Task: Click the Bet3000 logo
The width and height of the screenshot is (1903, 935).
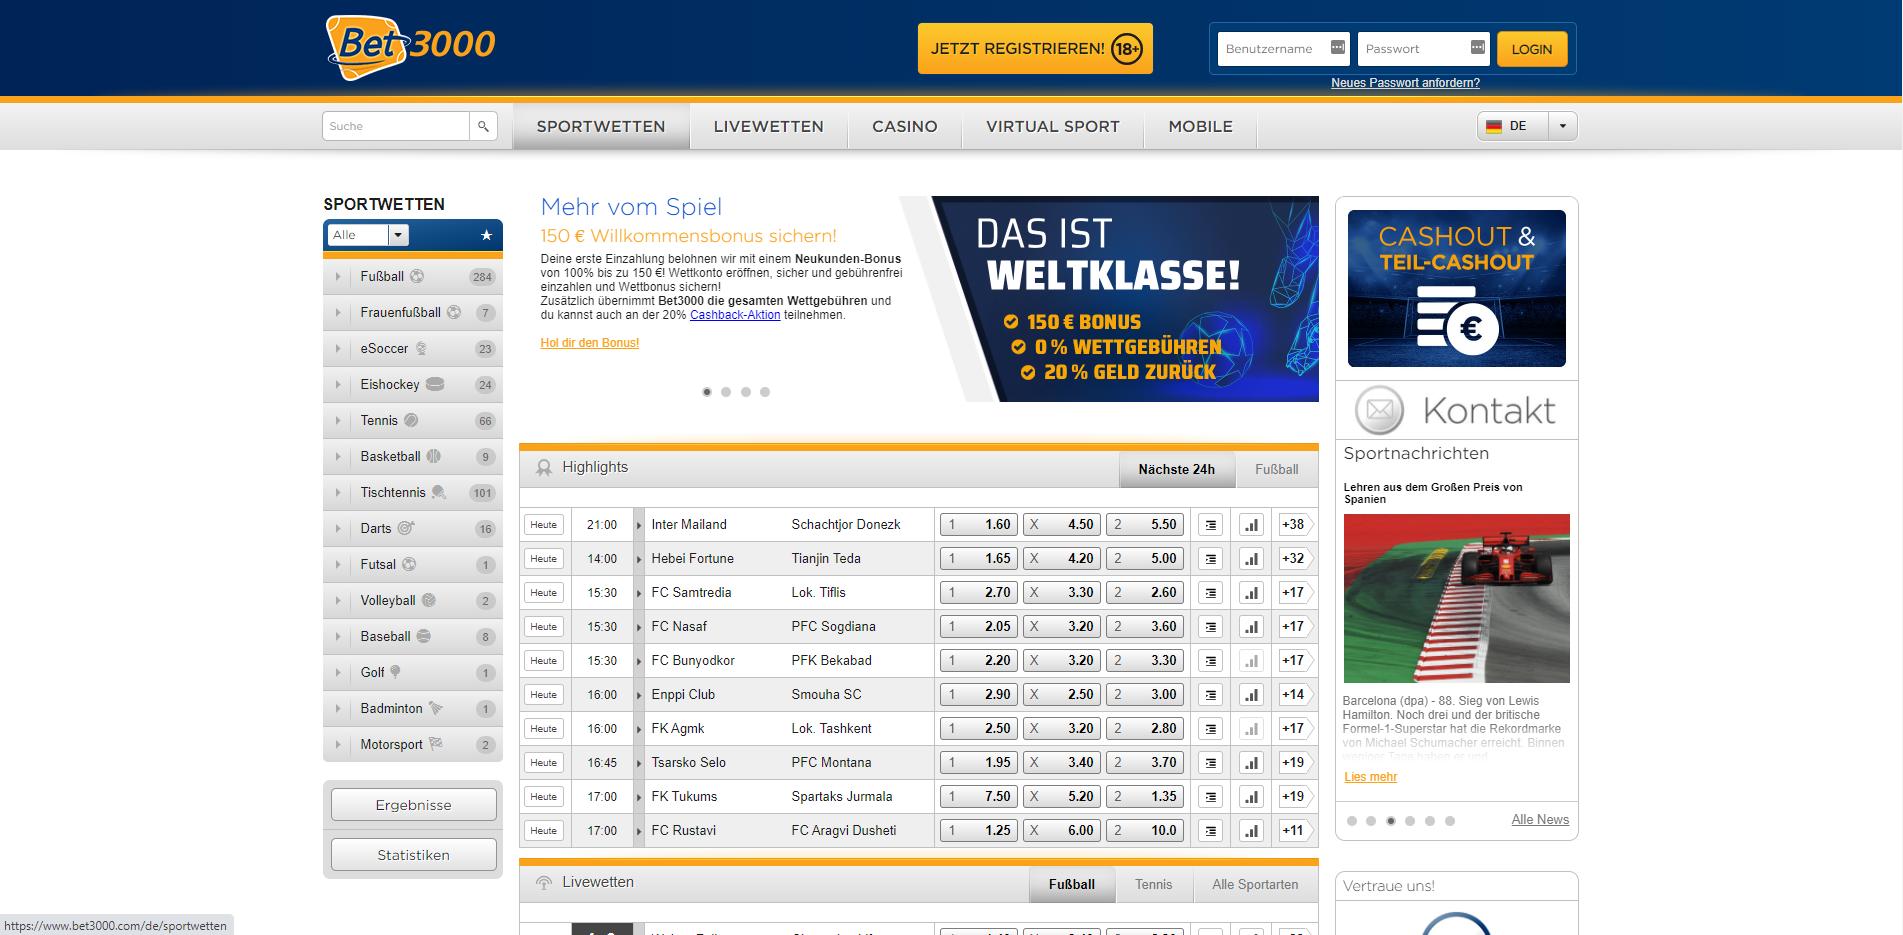Action: pyautogui.click(x=411, y=47)
